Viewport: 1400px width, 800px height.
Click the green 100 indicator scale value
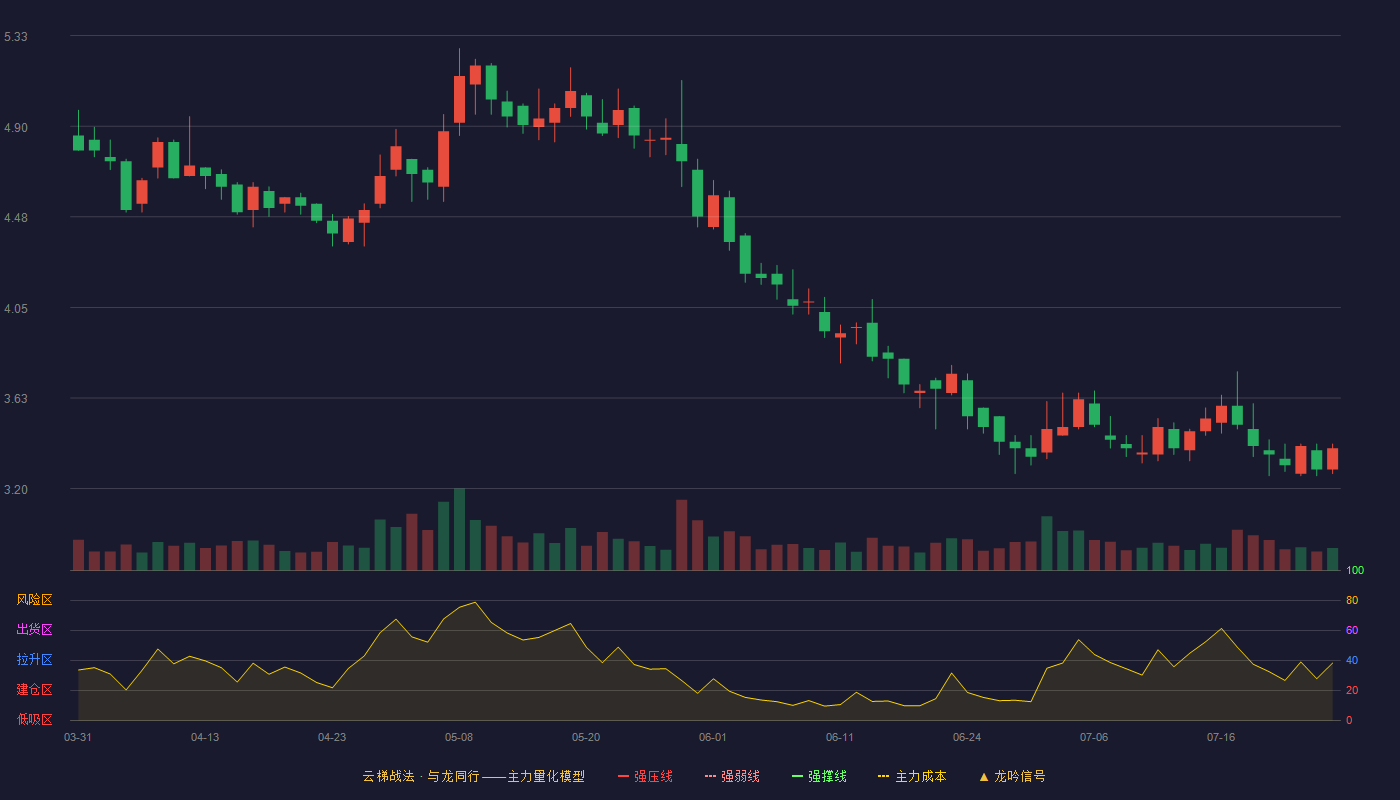pyautogui.click(x=1355, y=570)
